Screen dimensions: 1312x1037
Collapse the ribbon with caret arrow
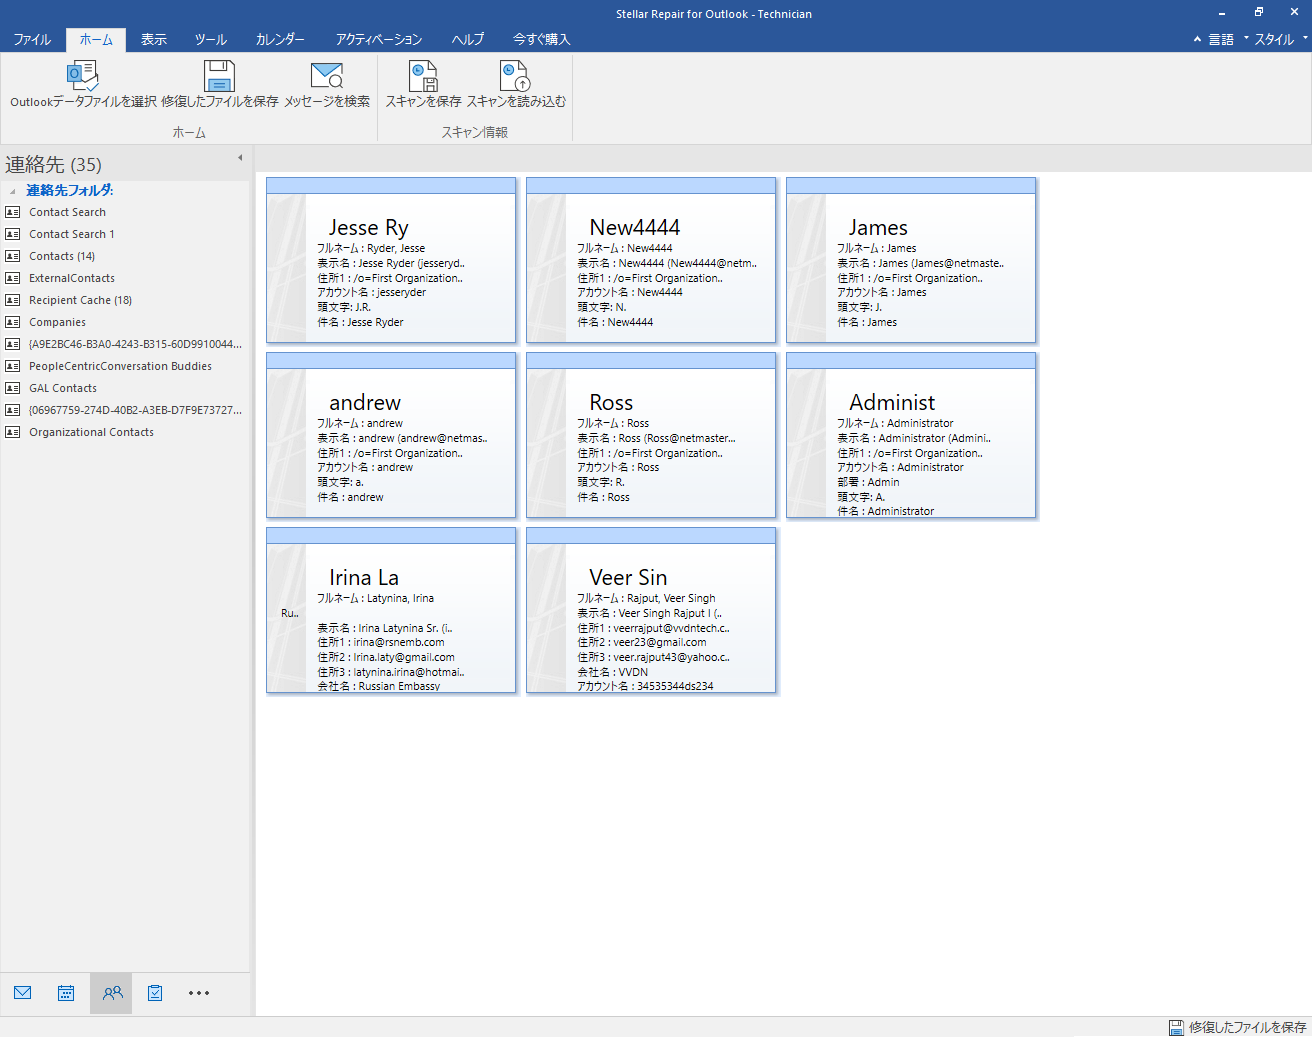(1197, 39)
